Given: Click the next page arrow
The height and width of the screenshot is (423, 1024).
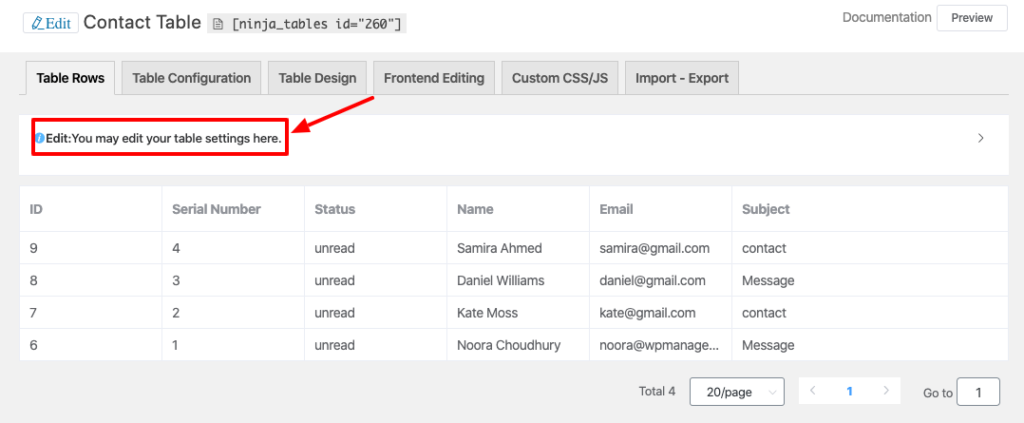Looking at the screenshot, I should [x=885, y=391].
